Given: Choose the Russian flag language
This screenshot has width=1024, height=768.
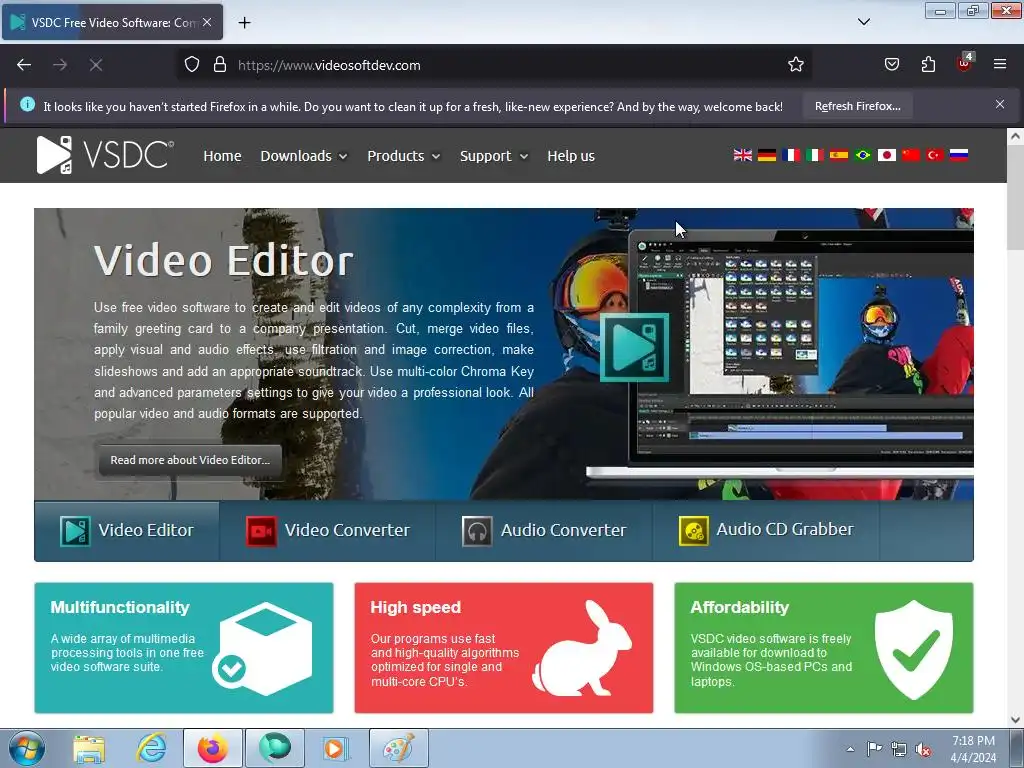Looking at the screenshot, I should [x=959, y=155].
